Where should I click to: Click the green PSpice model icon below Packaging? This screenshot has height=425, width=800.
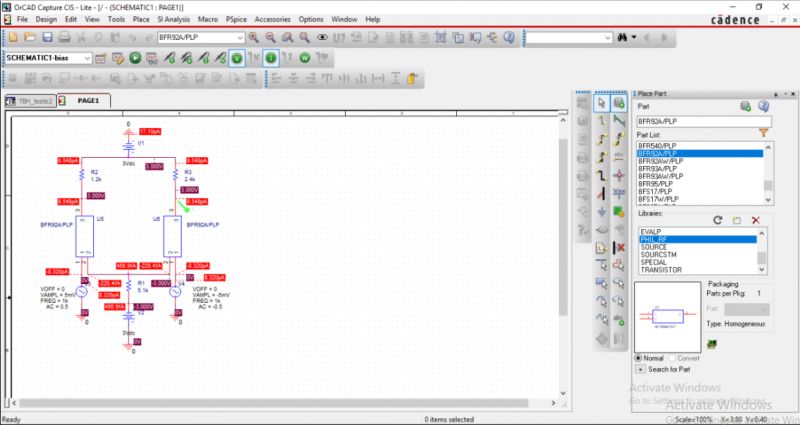[x=712, y=344]
